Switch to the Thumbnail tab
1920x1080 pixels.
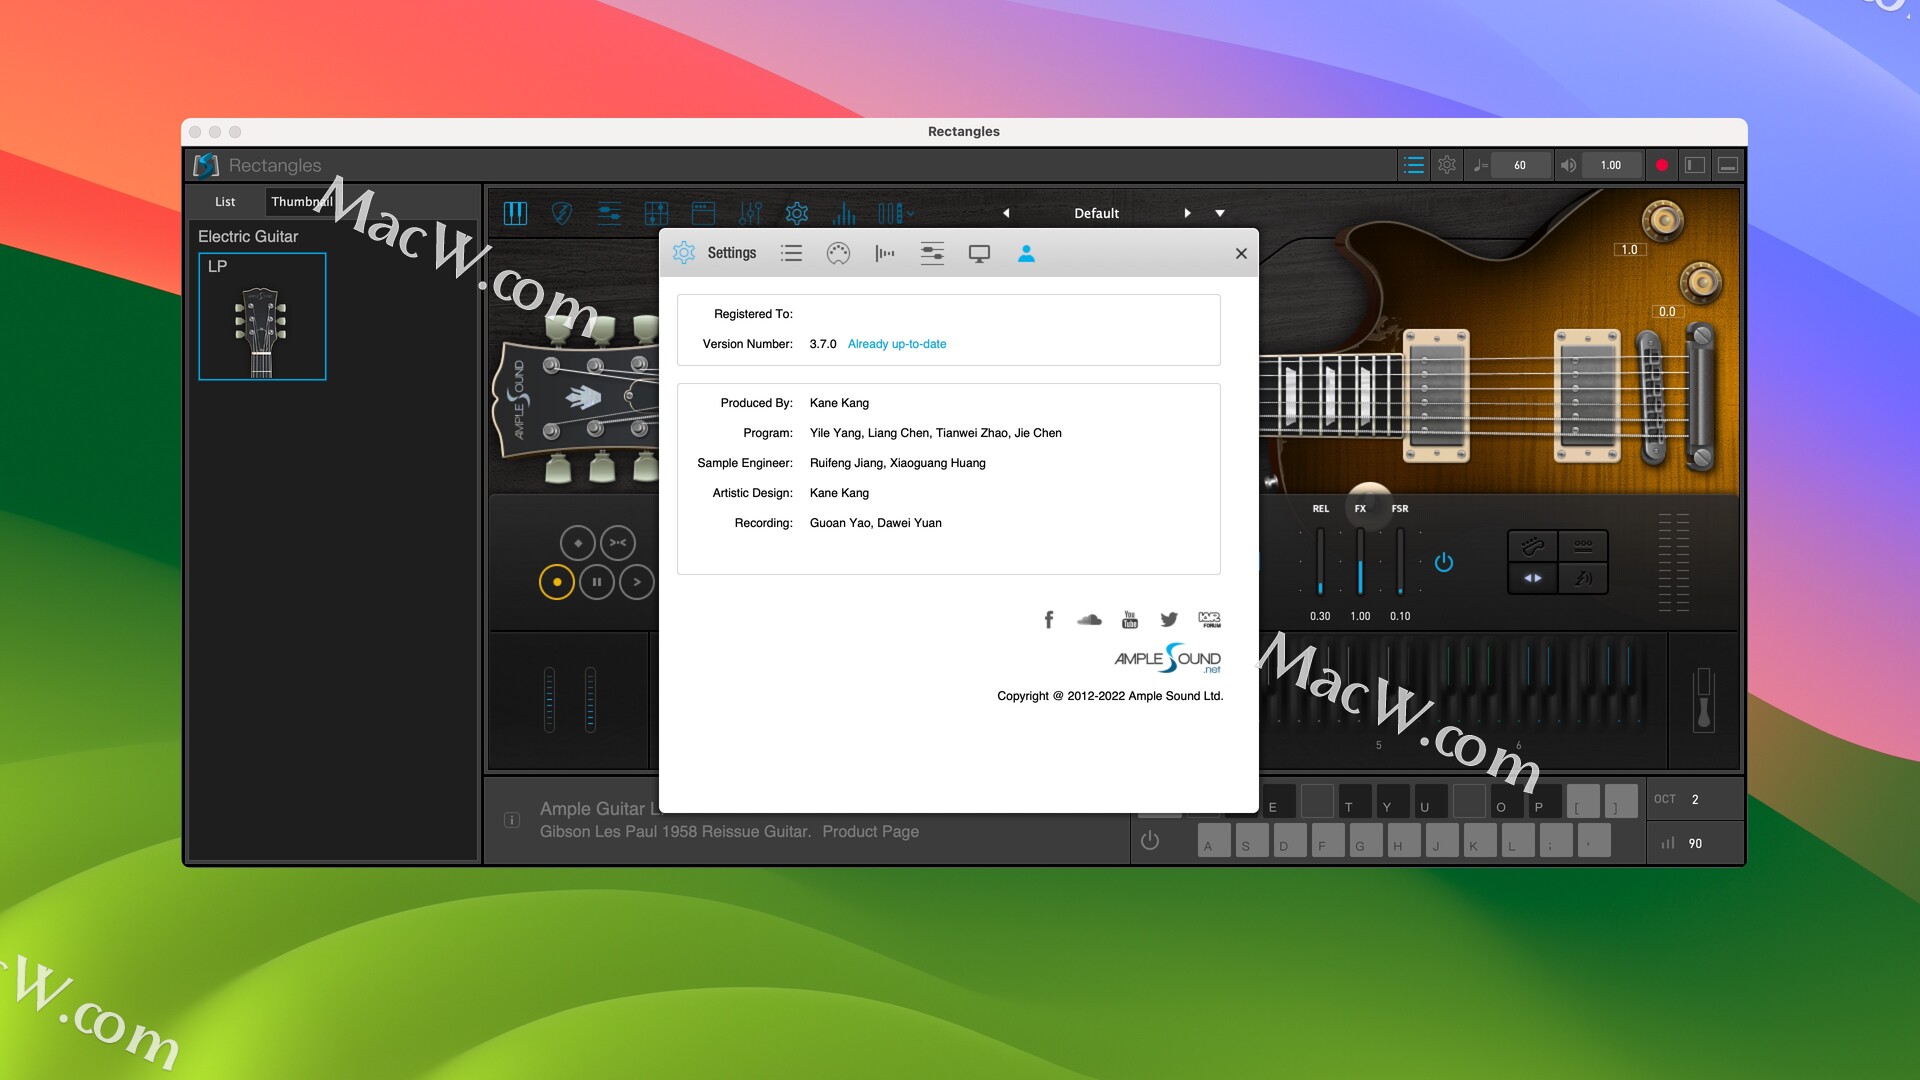300,201
